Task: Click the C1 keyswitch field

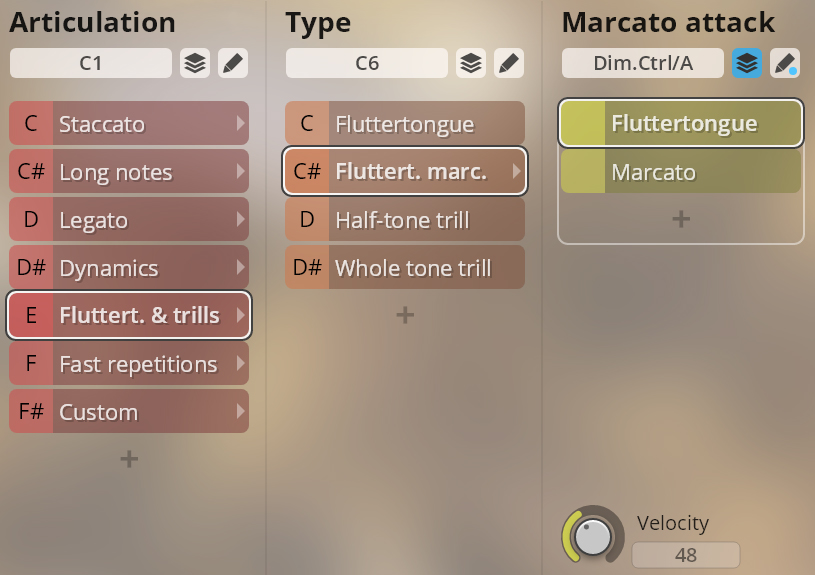Action: click(91, 64)
